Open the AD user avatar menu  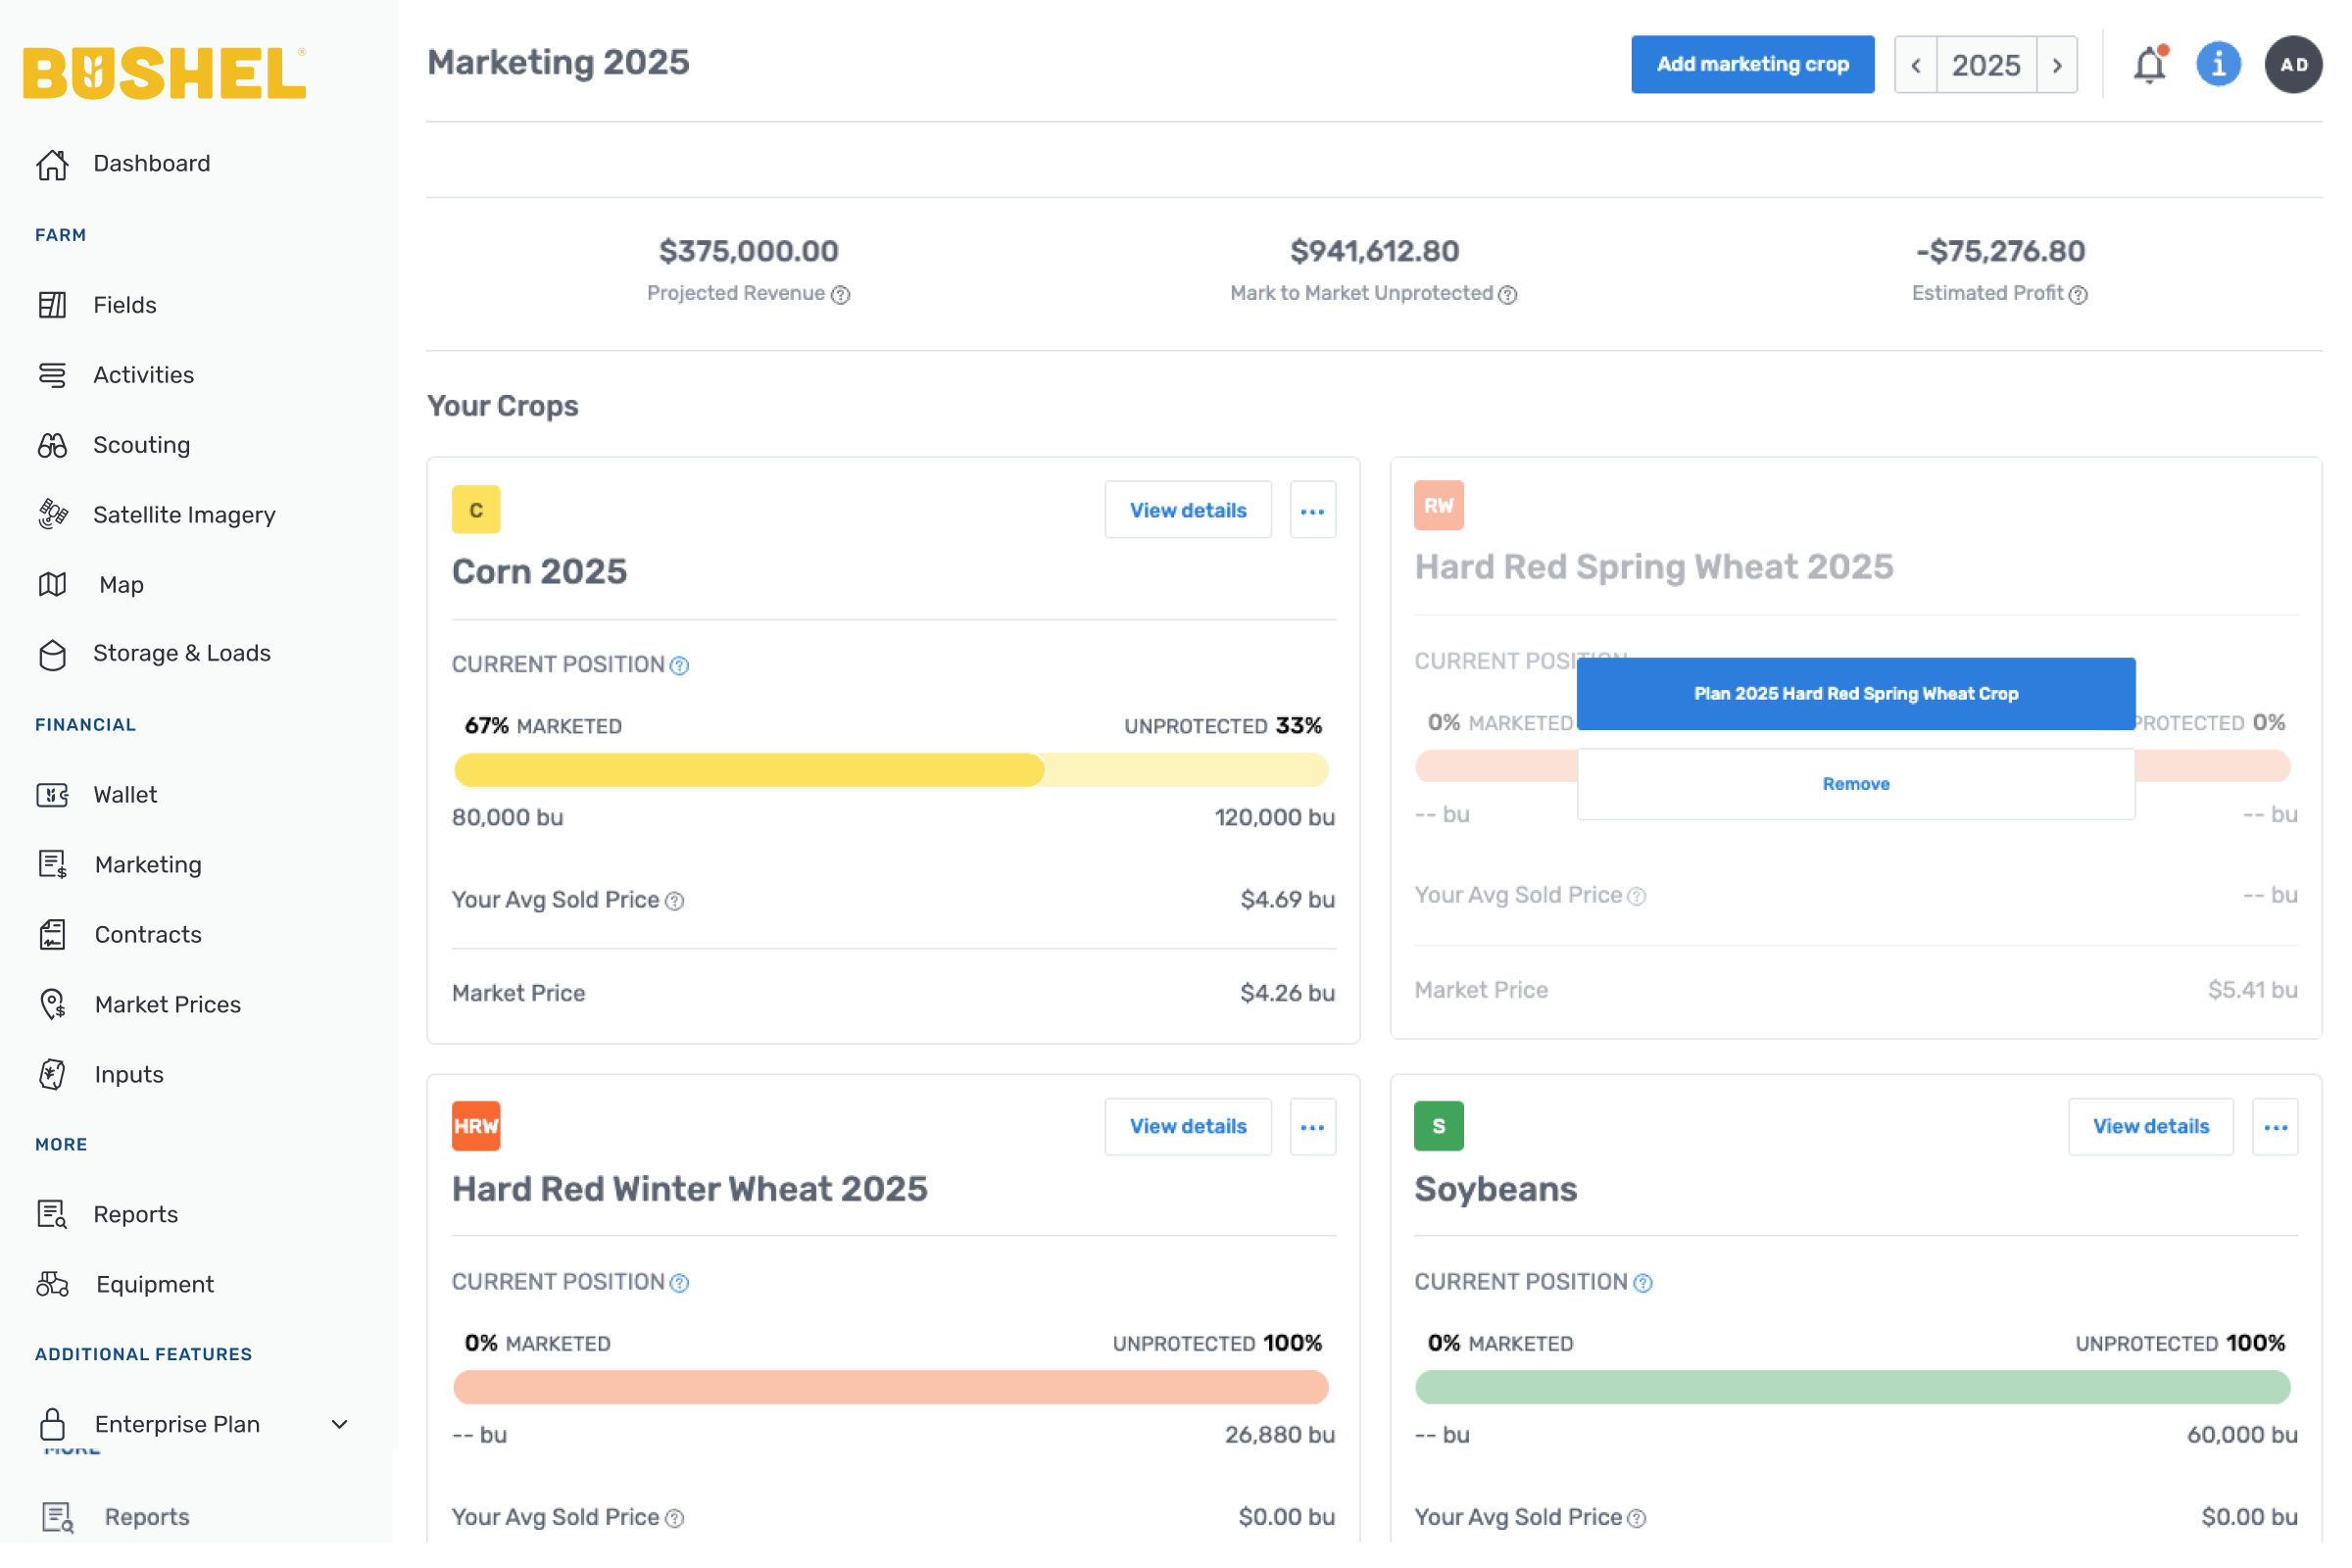point(2293,65)
